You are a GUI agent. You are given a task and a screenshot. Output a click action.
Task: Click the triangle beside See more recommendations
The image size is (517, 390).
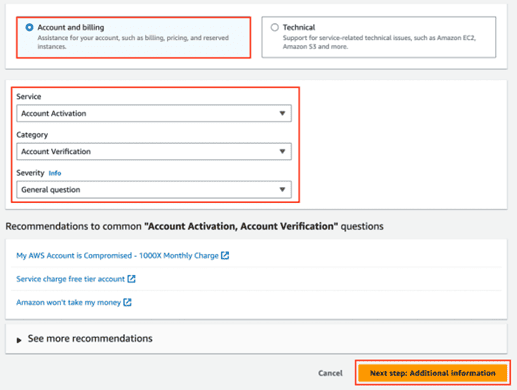click(19, 340)
